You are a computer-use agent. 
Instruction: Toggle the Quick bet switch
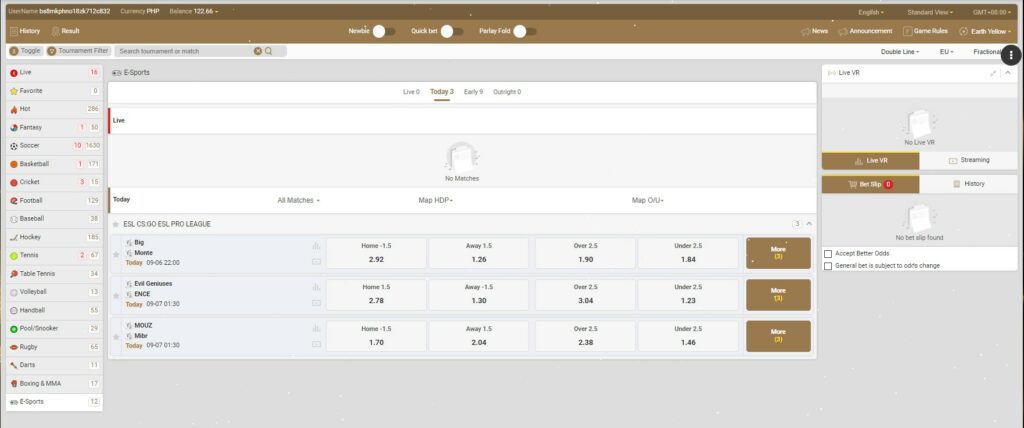coord(453,31)
